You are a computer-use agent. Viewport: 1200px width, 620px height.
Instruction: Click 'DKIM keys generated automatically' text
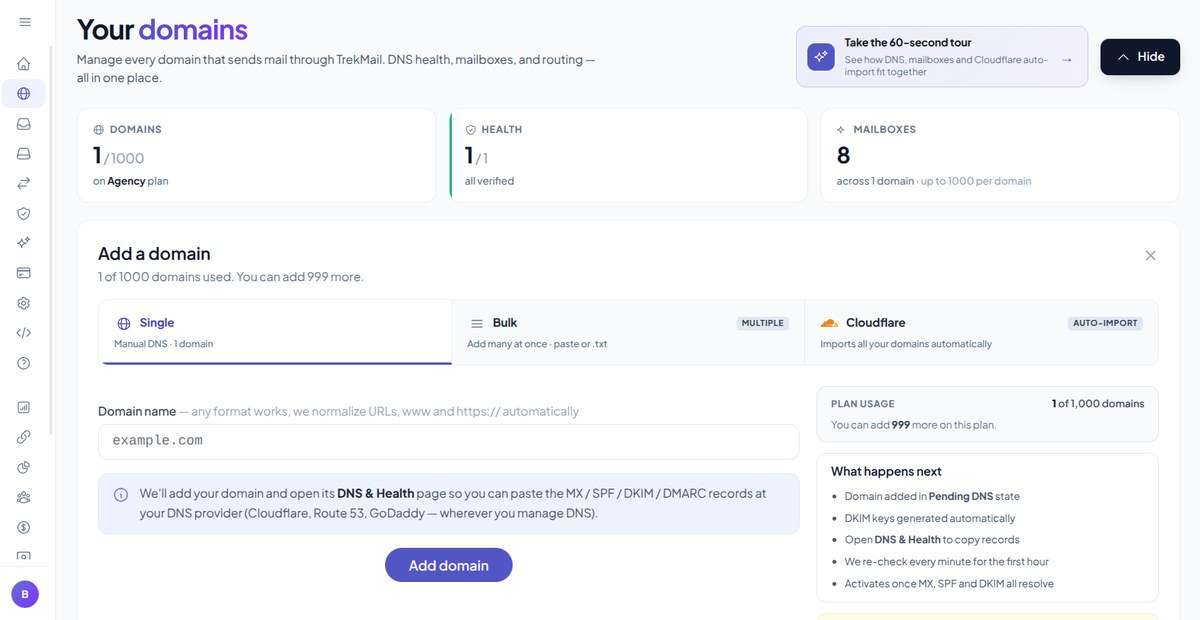click(x=929, y=518)
